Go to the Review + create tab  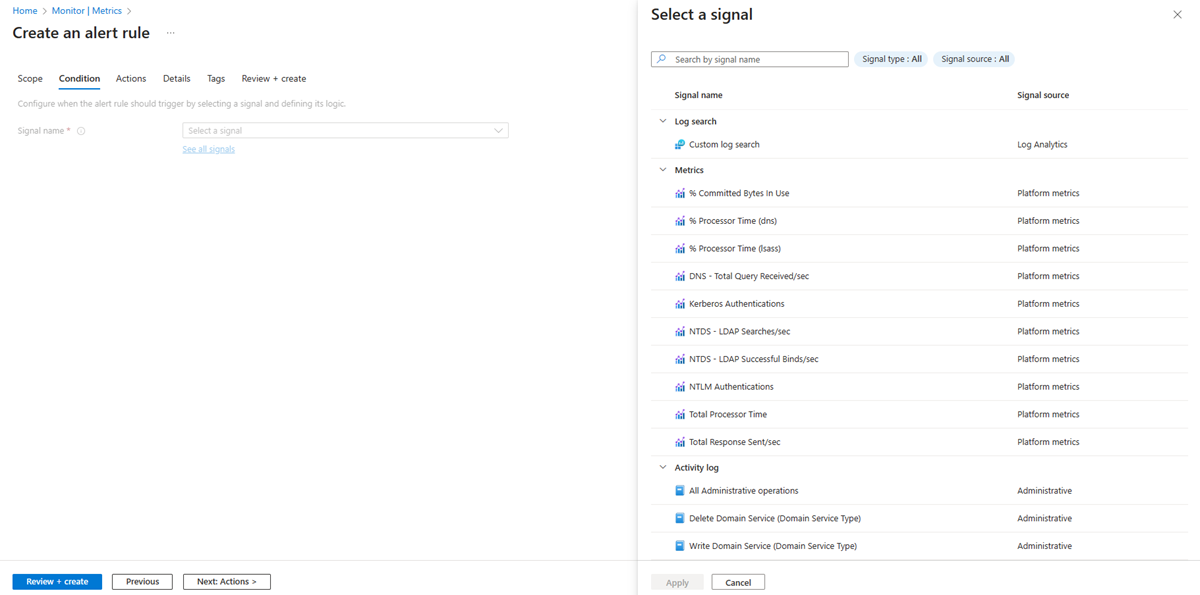[274, 79]
